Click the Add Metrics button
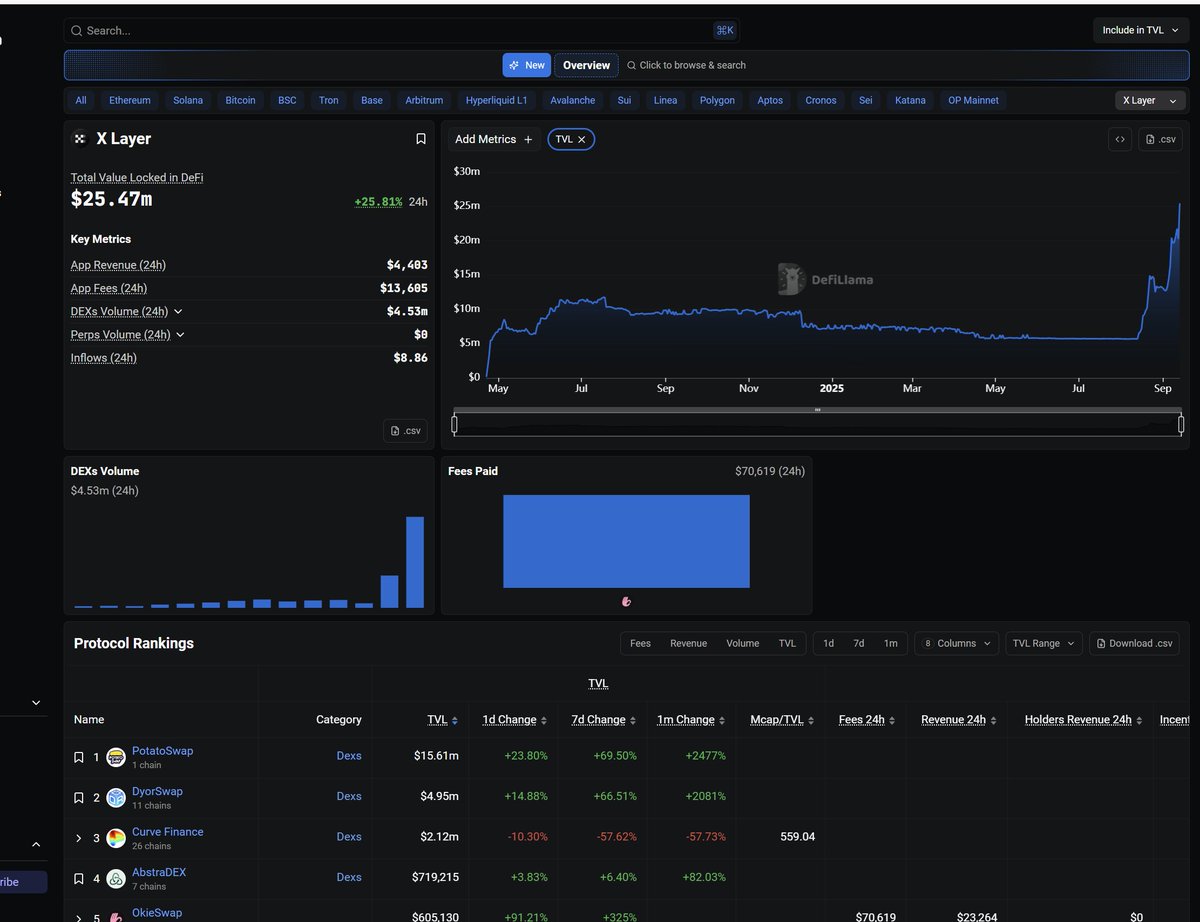Image resolution: width=1200 pixels, height=922 pixels. click(494, 139)
